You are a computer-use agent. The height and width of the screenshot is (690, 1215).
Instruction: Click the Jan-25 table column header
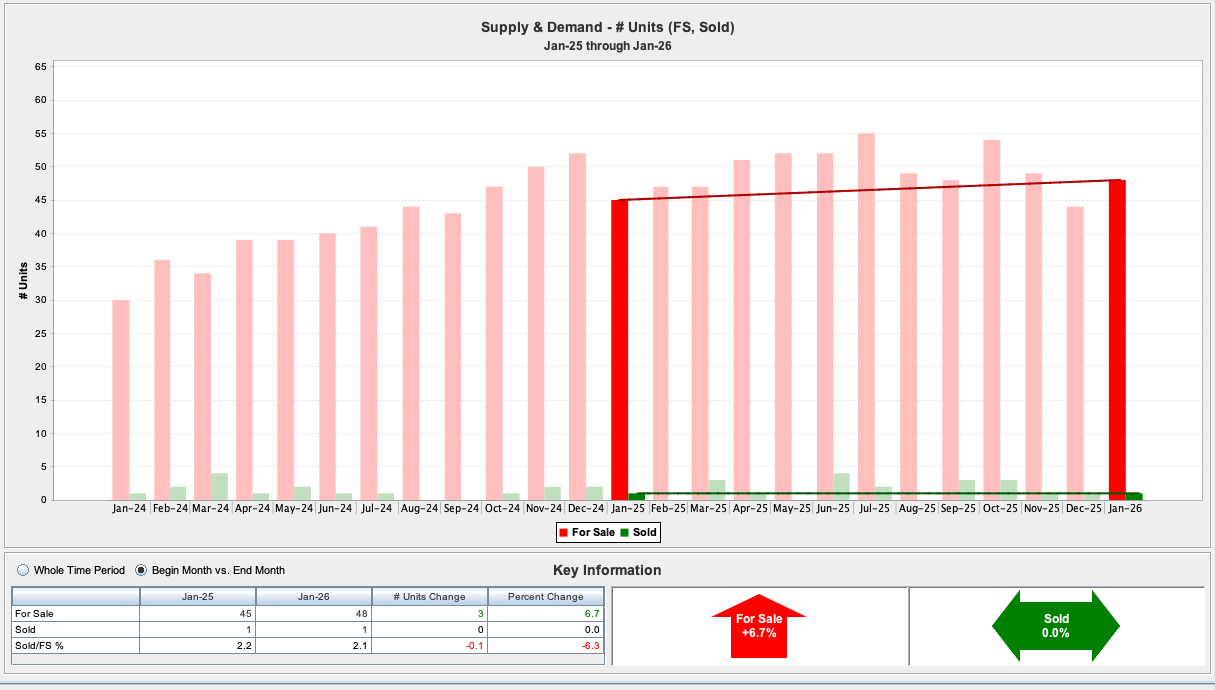point(198,597)
